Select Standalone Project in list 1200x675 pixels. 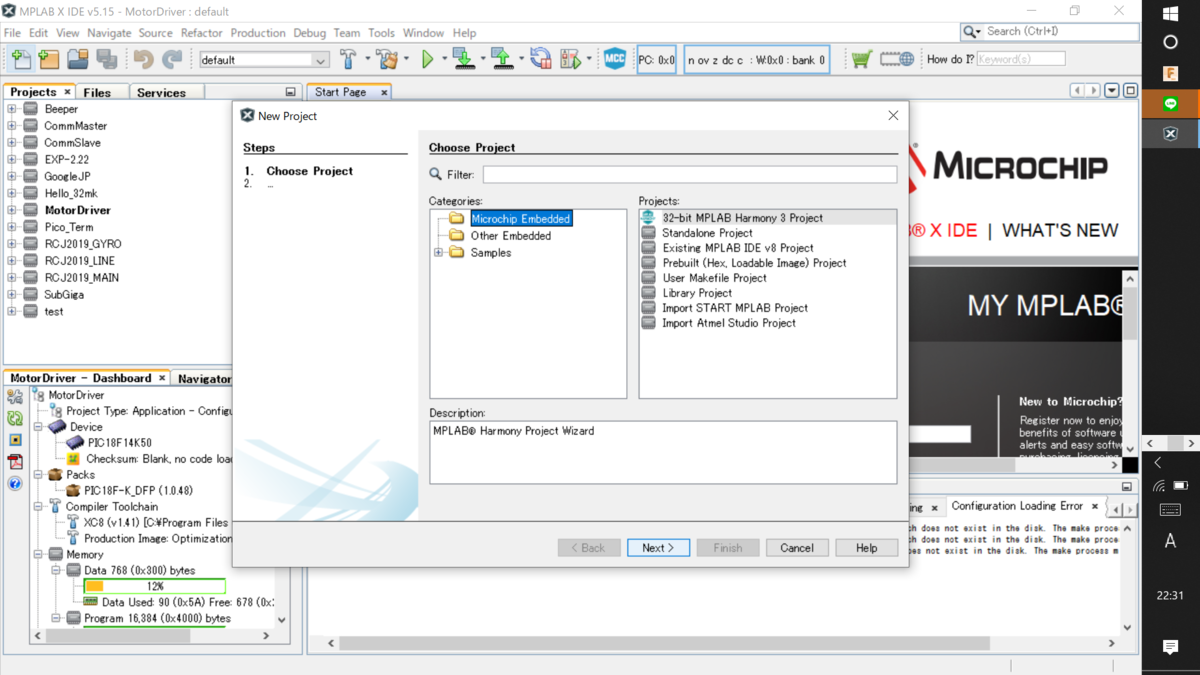(x=707, y=233)
